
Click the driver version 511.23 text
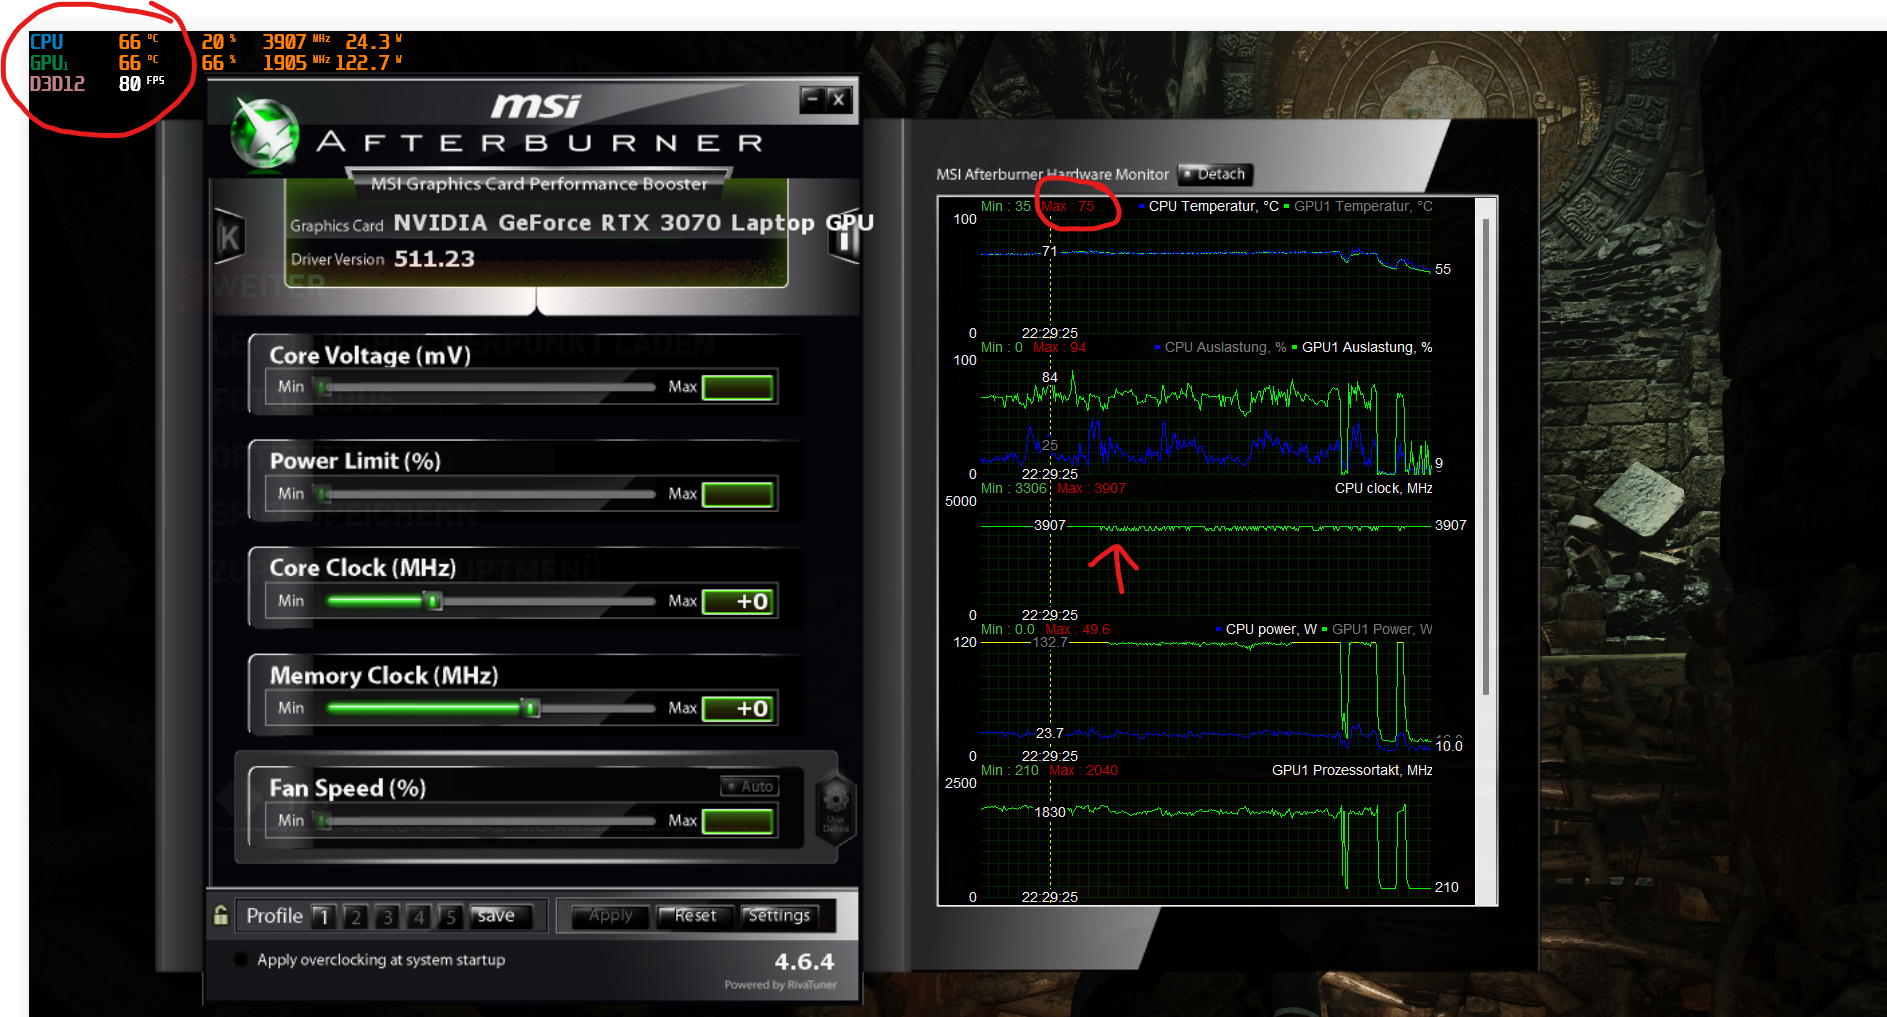point(434,259)
